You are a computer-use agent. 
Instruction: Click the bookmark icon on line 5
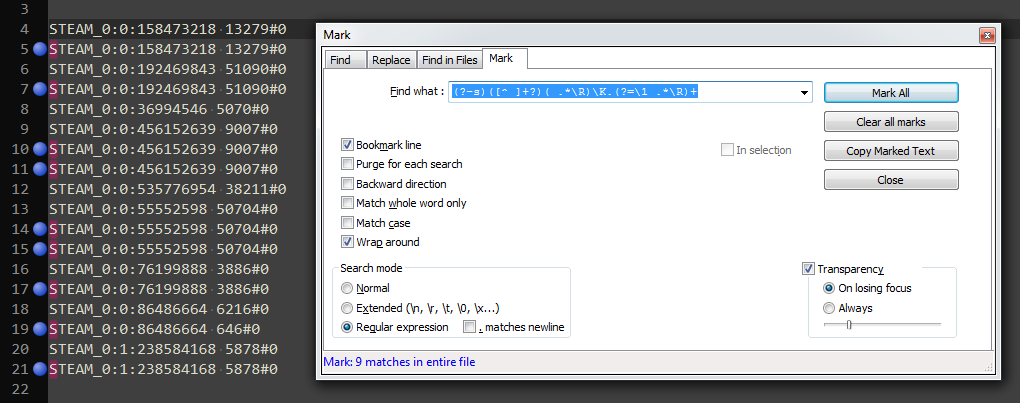click(40, 49)
